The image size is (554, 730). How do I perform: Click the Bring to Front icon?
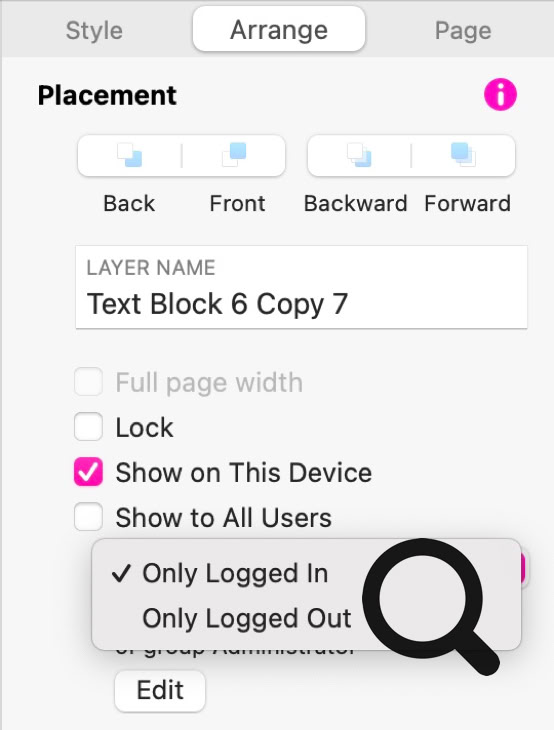tap(234, 155)
